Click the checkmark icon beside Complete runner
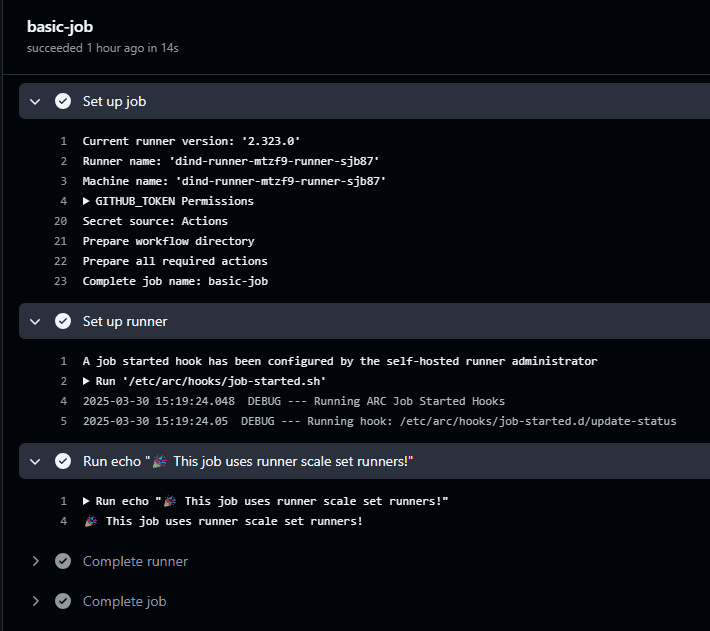710x631 pixels. pos(63,561)
